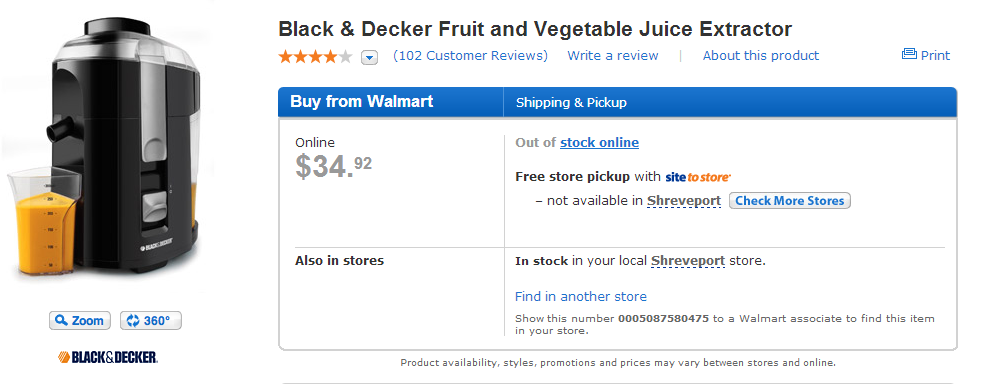This screenshot has width=984, height=384.
Task: Click Write a review link
Action: pos(612,56)
